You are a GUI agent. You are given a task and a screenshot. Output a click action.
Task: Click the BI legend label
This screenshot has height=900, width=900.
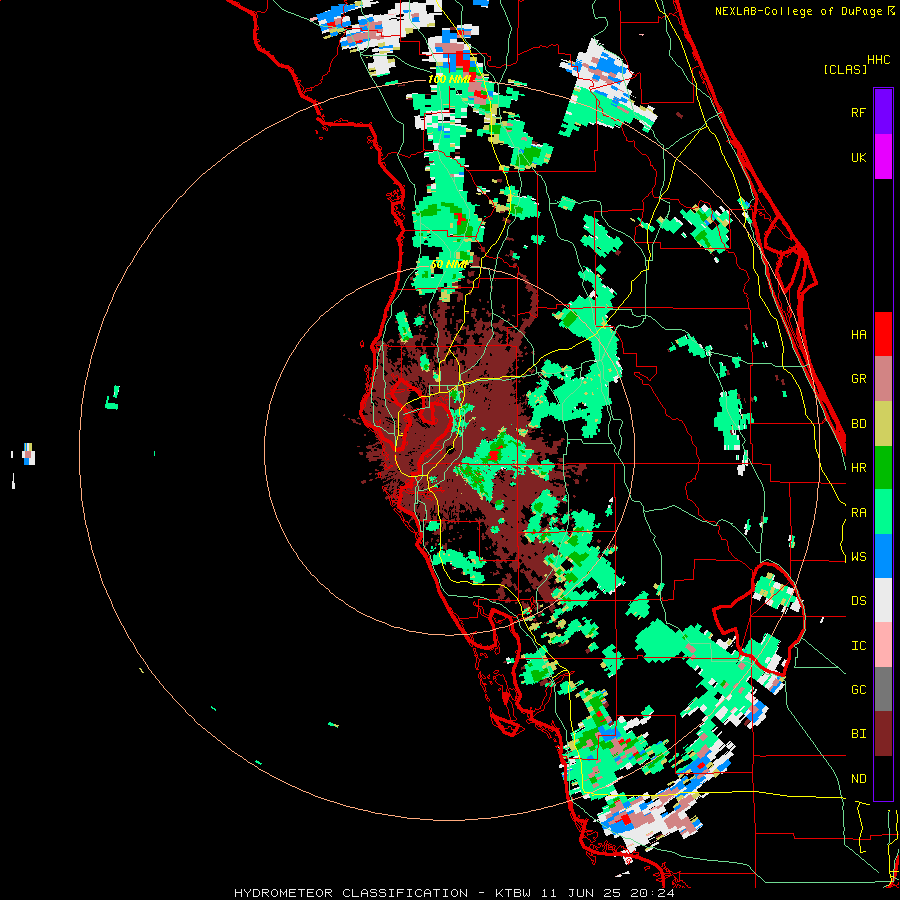pyautogui.click(x=858, y=734)
